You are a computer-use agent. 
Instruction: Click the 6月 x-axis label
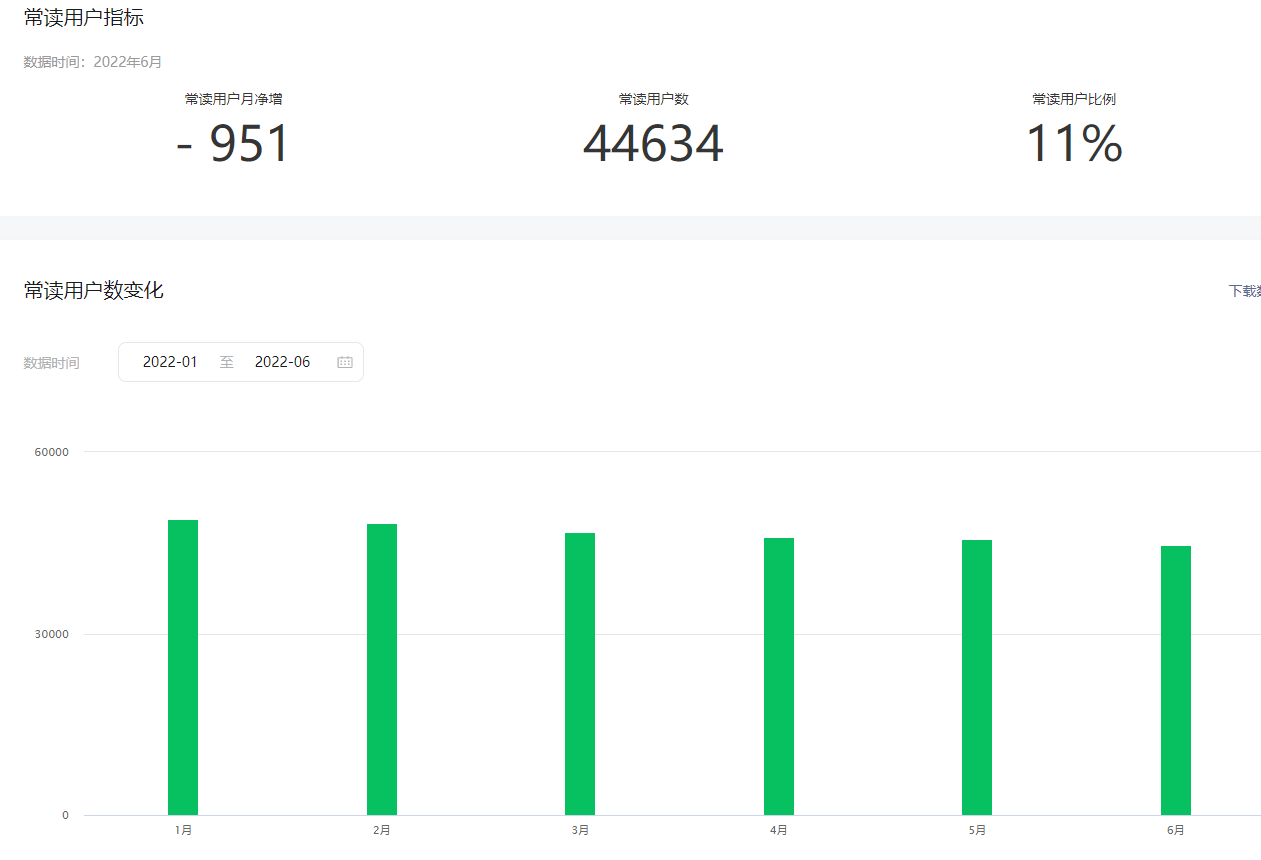1176,830
